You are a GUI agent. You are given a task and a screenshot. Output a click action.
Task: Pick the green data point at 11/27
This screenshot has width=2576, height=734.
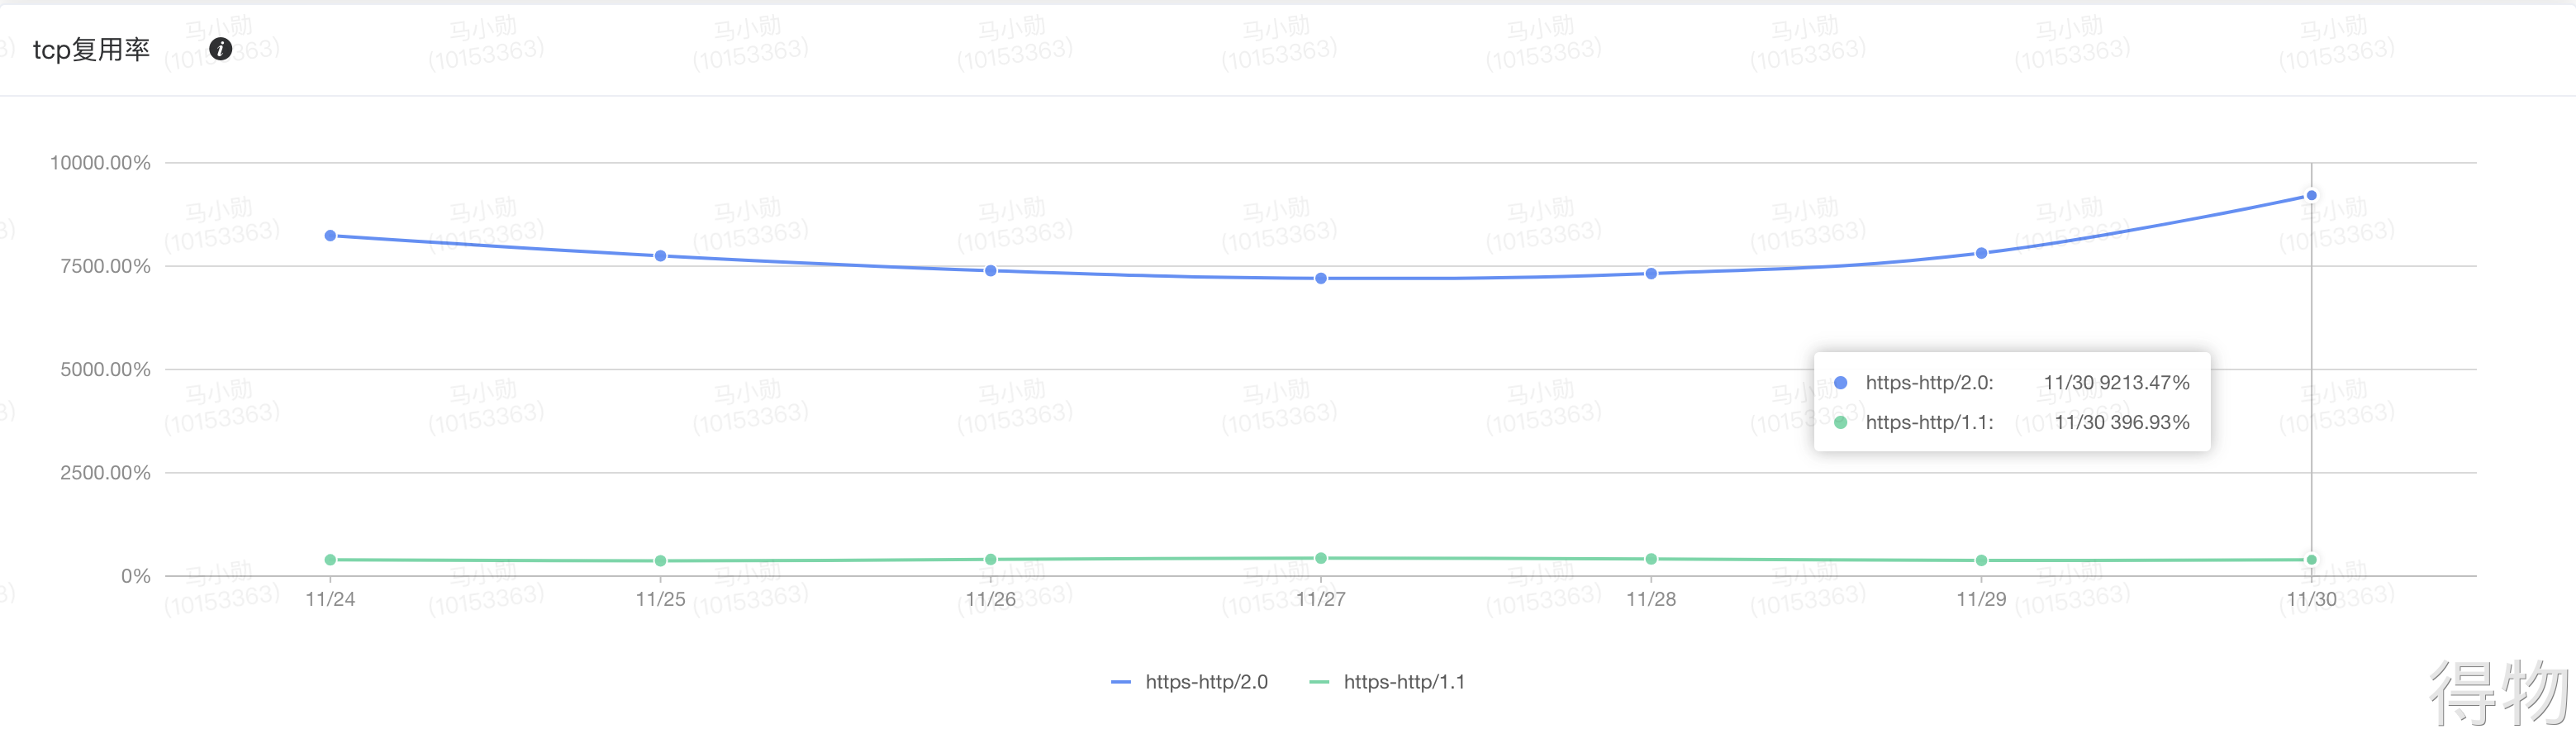(1321, 558)
